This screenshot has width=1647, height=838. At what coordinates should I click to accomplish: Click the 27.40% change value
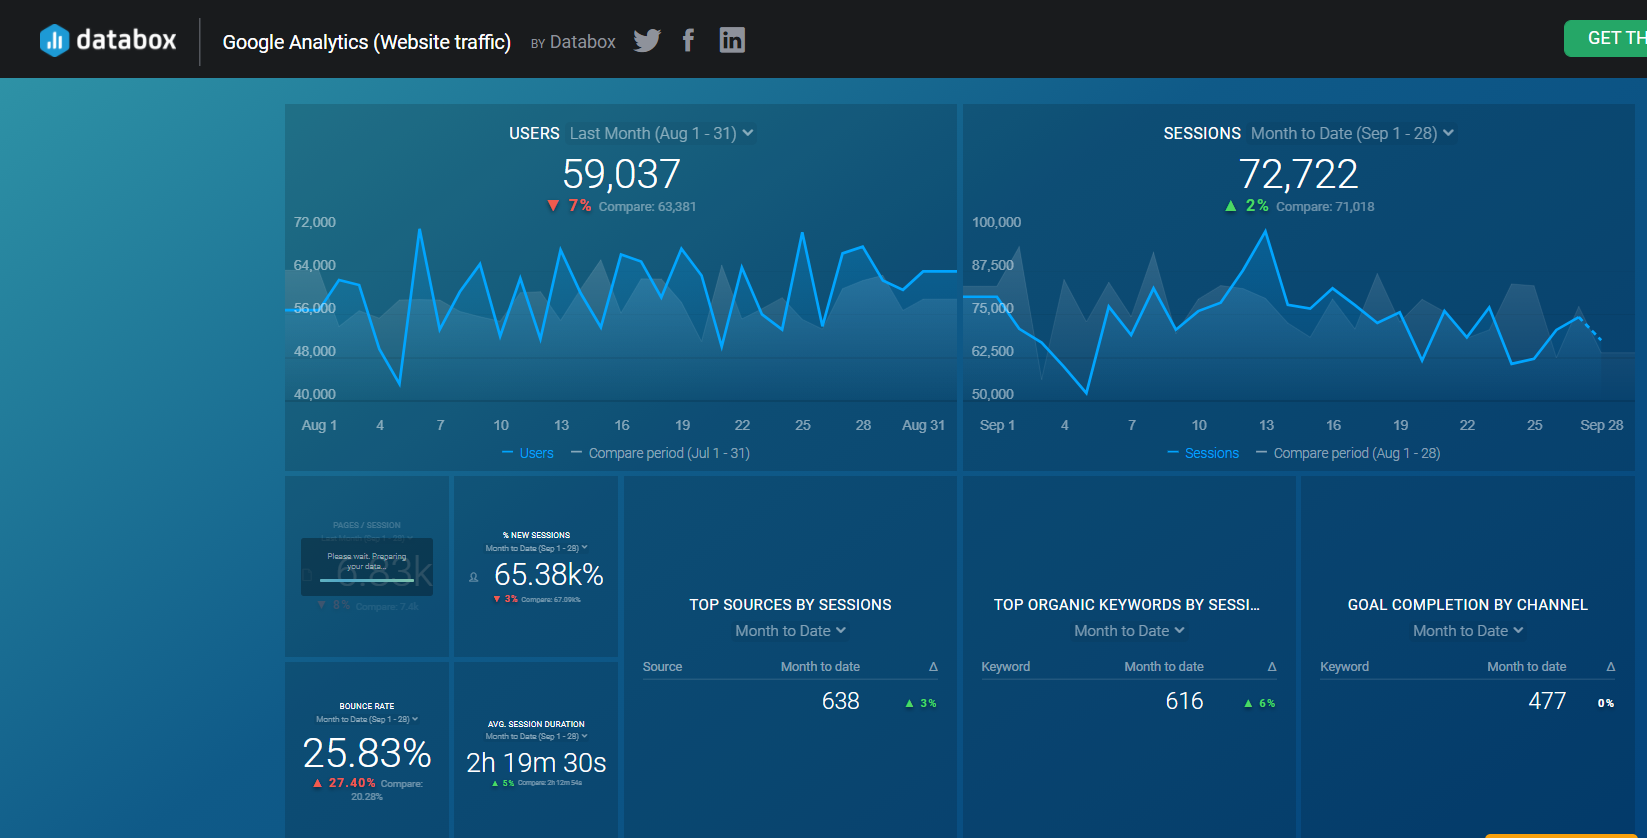[352, 783]
